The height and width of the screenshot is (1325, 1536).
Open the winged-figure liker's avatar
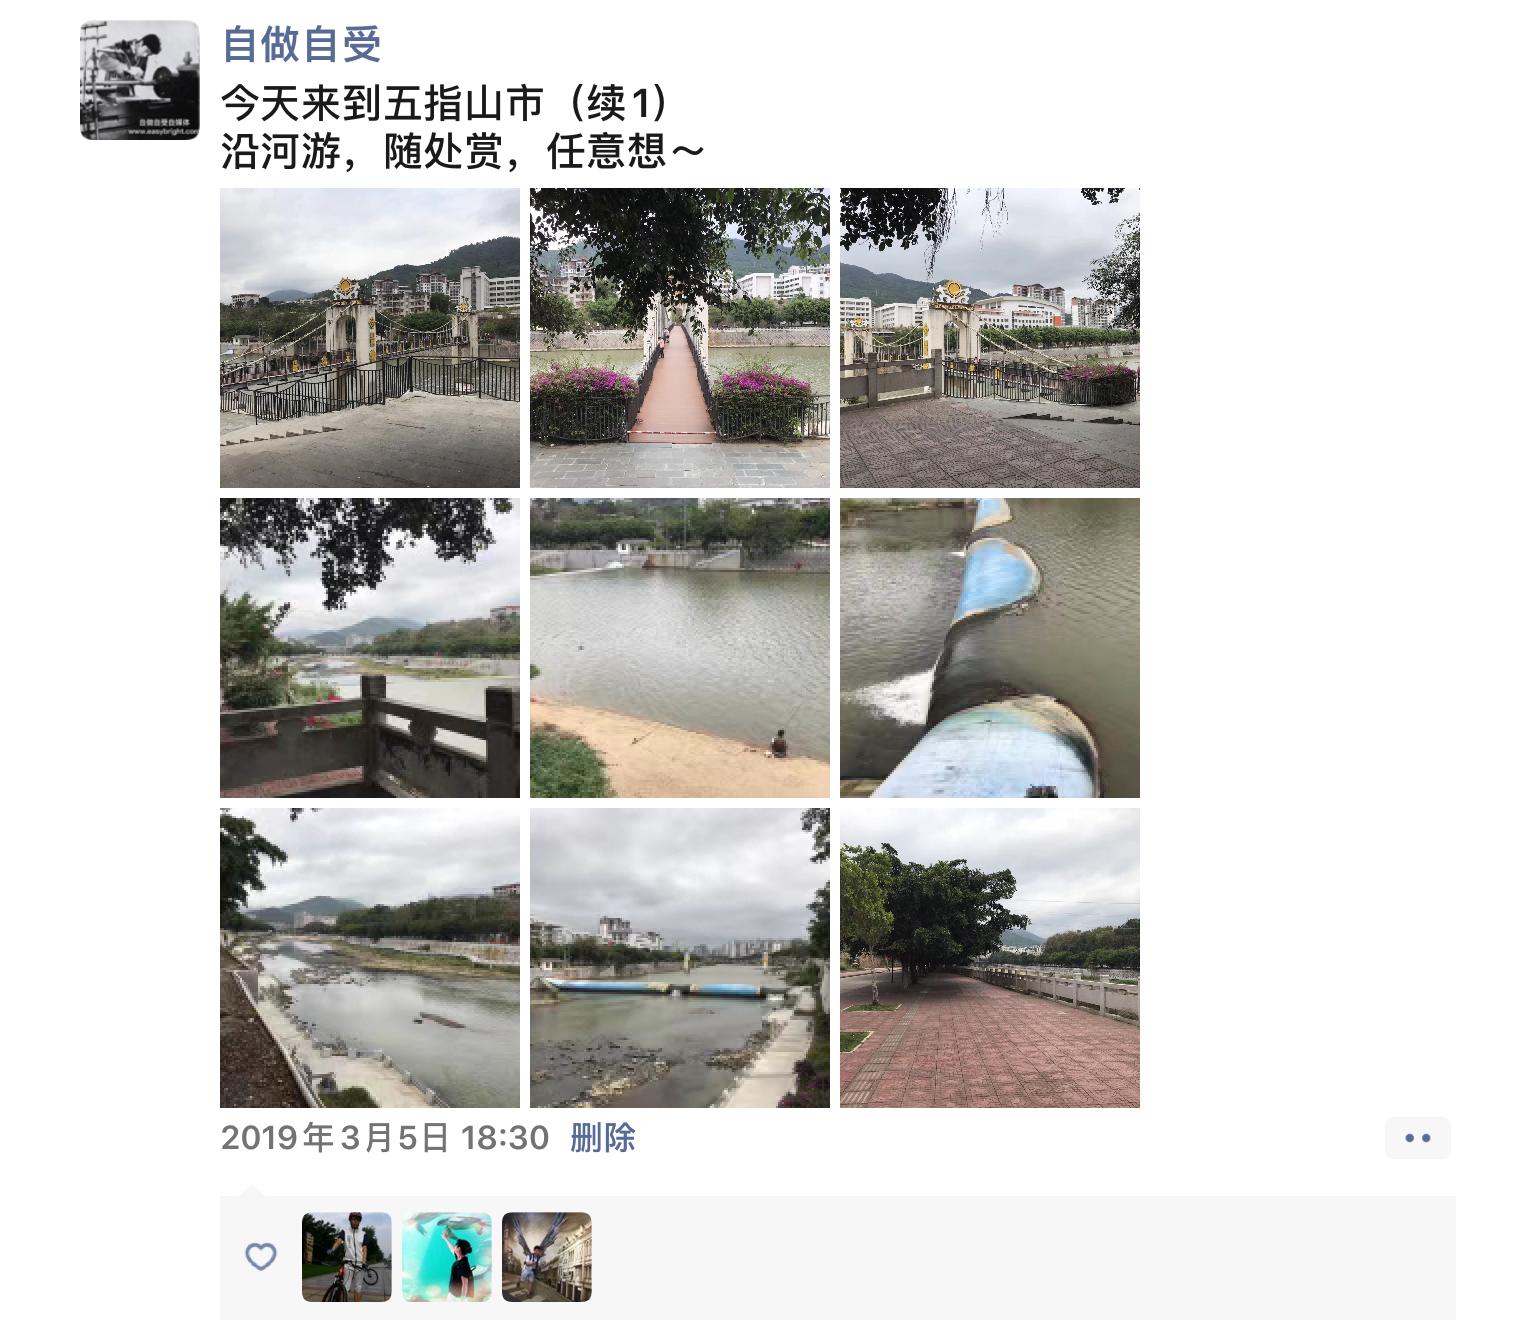point(547,1257)
